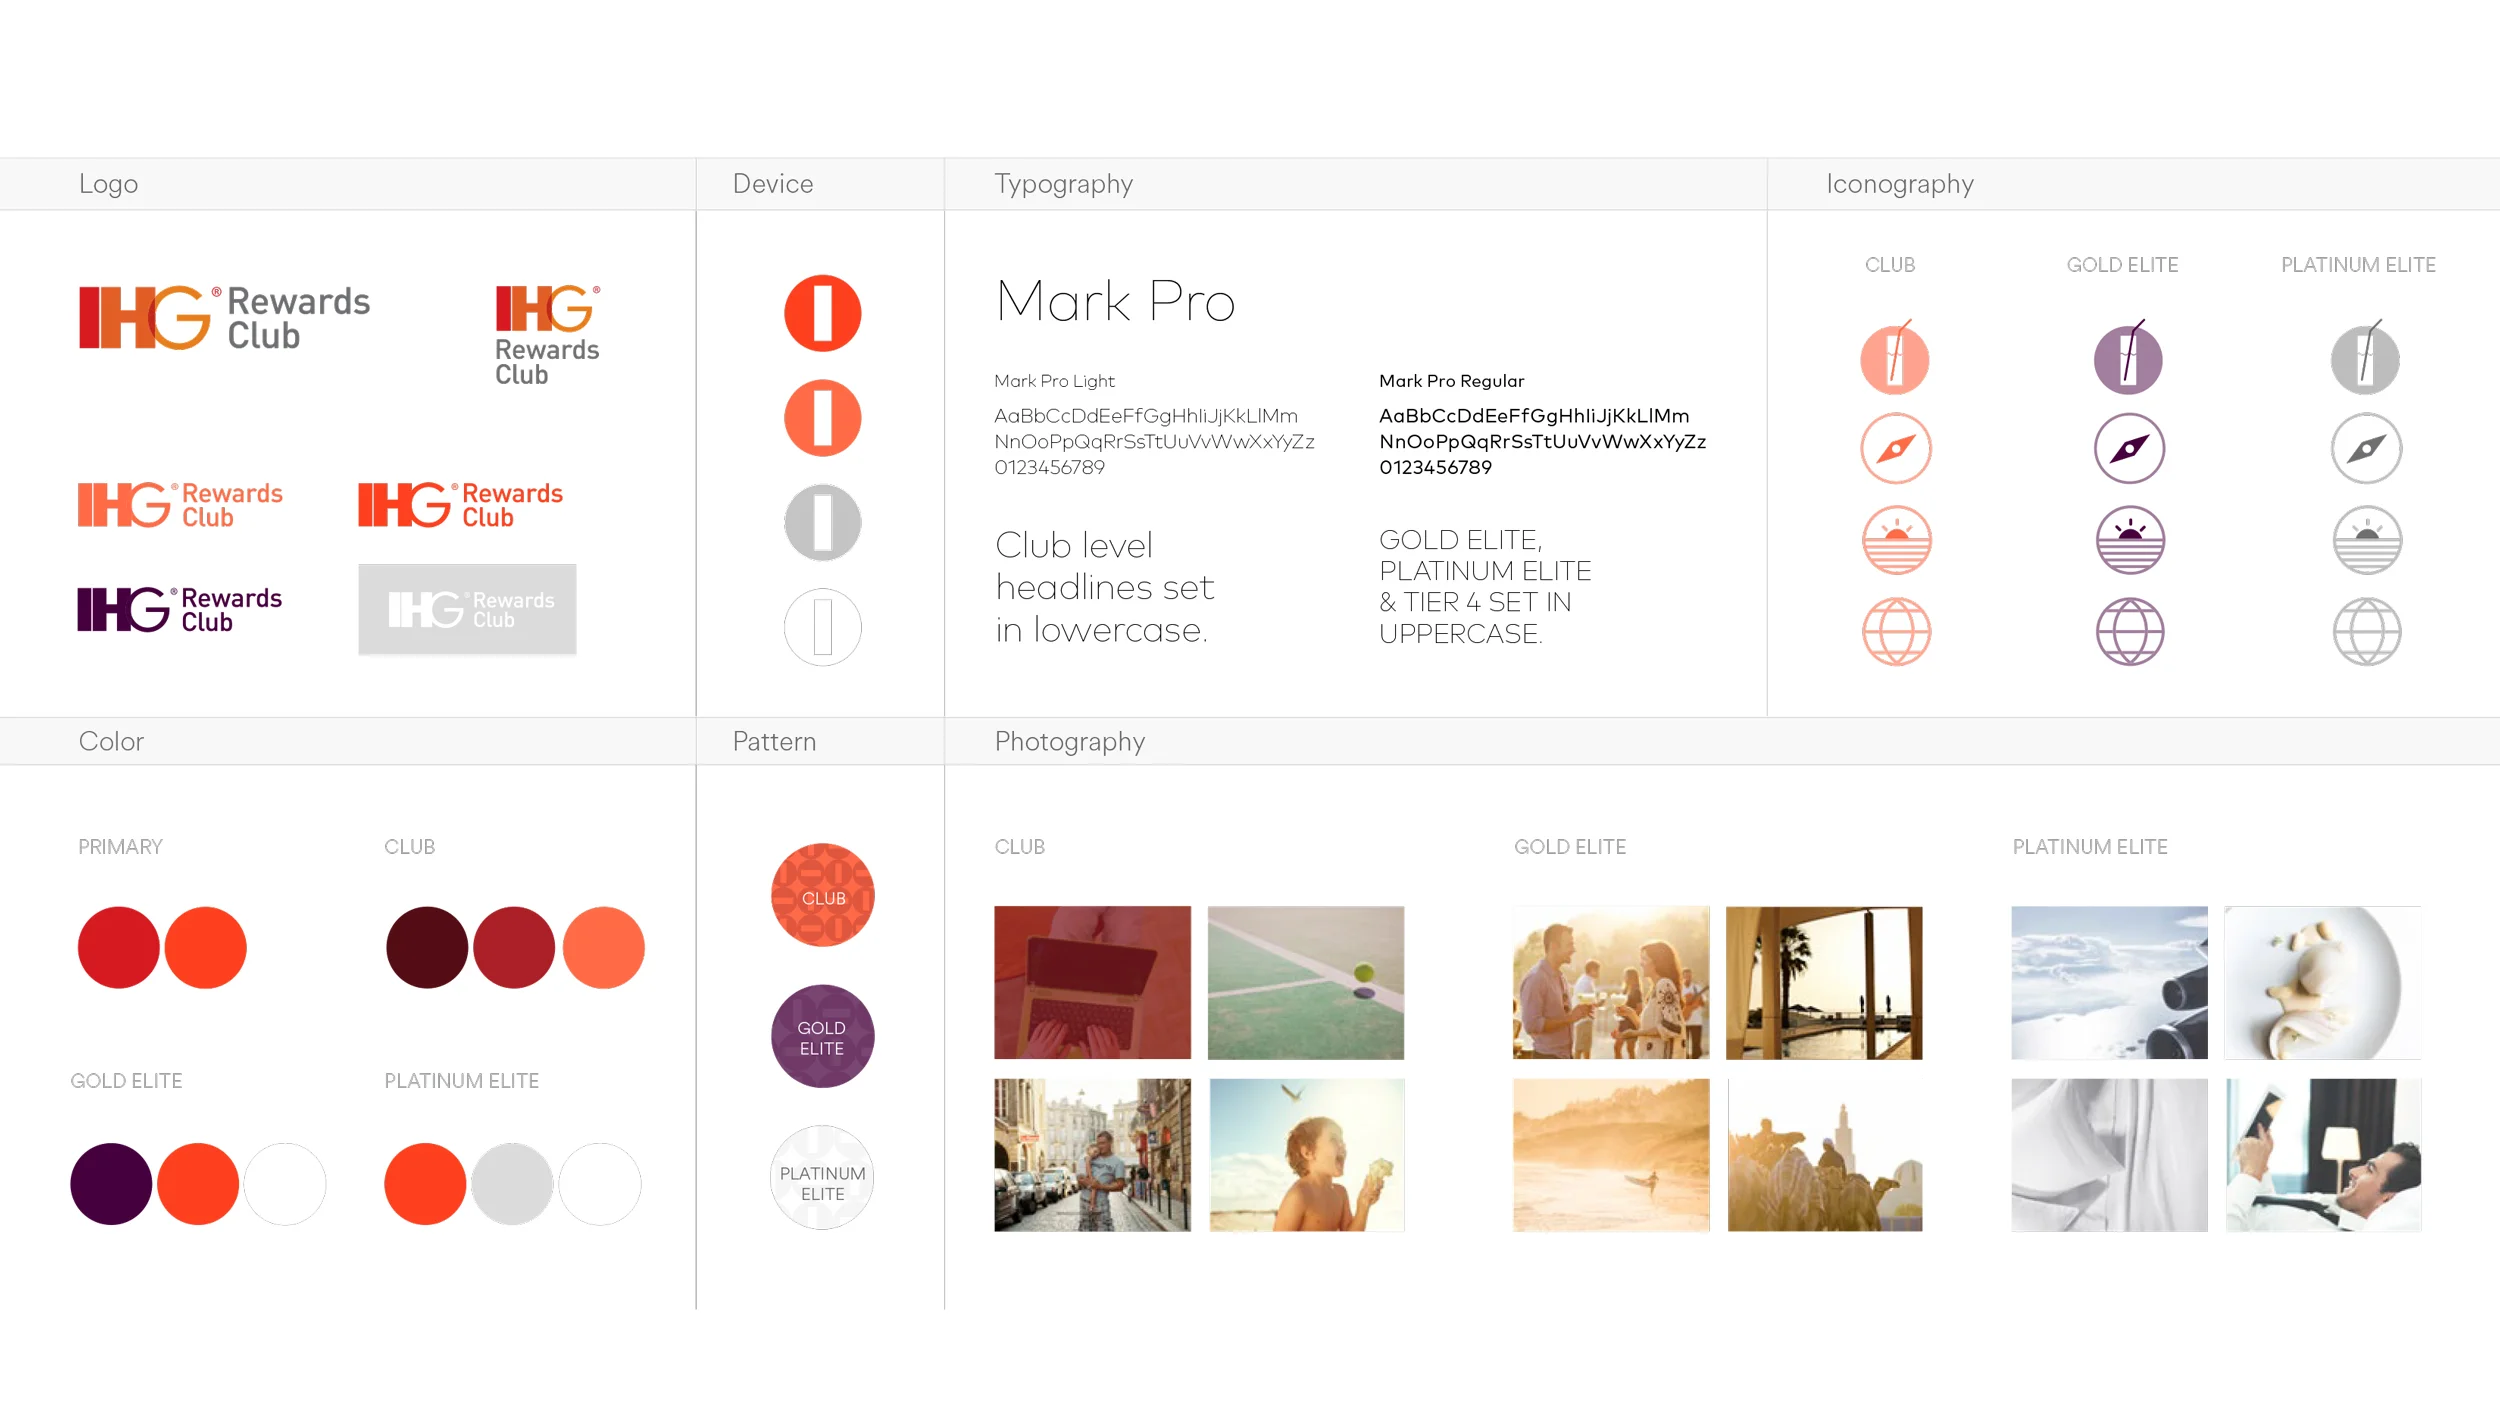Image resolution: width=2500 pixels, height=1405 pixels.
Task: Click the Primary orange-red color swatch
Action: click(206, 948)
